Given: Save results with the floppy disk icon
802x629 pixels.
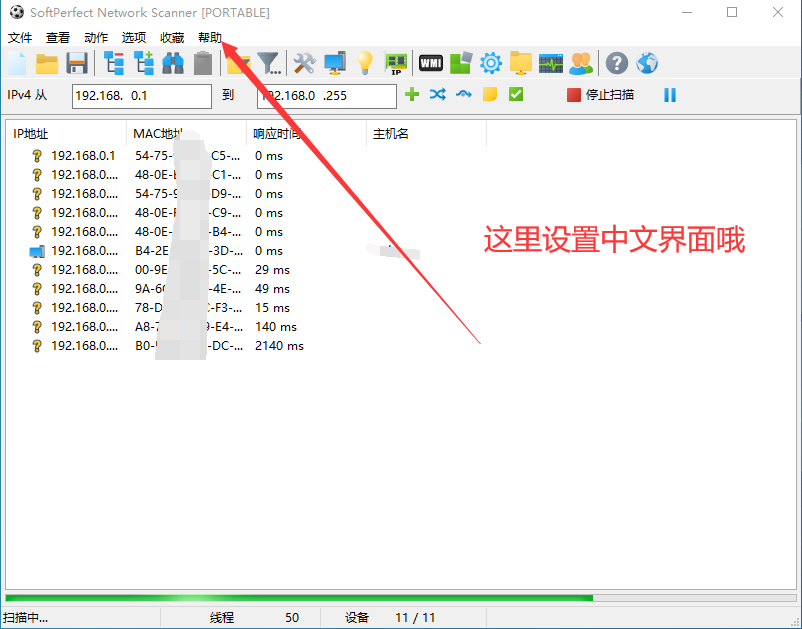Looking at the screenshot, I should (x=77, y=63).
